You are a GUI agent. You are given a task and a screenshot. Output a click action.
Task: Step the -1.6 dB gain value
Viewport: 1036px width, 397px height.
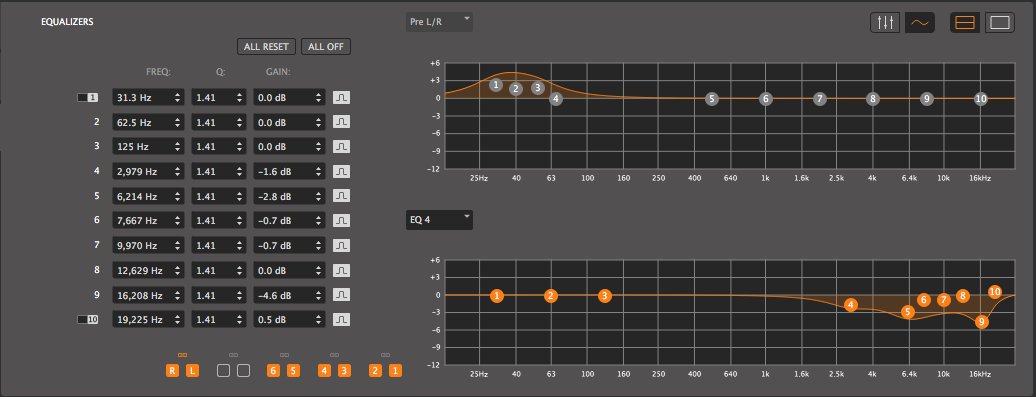coord(318,172)
